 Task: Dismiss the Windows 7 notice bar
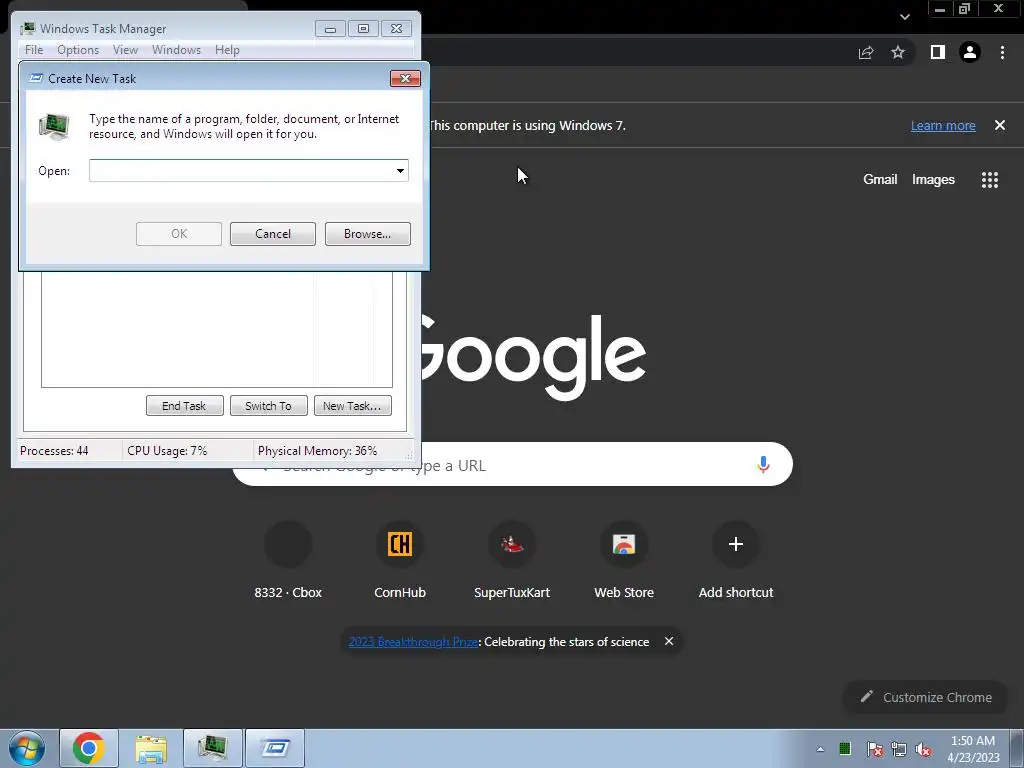click(1000, 125)
